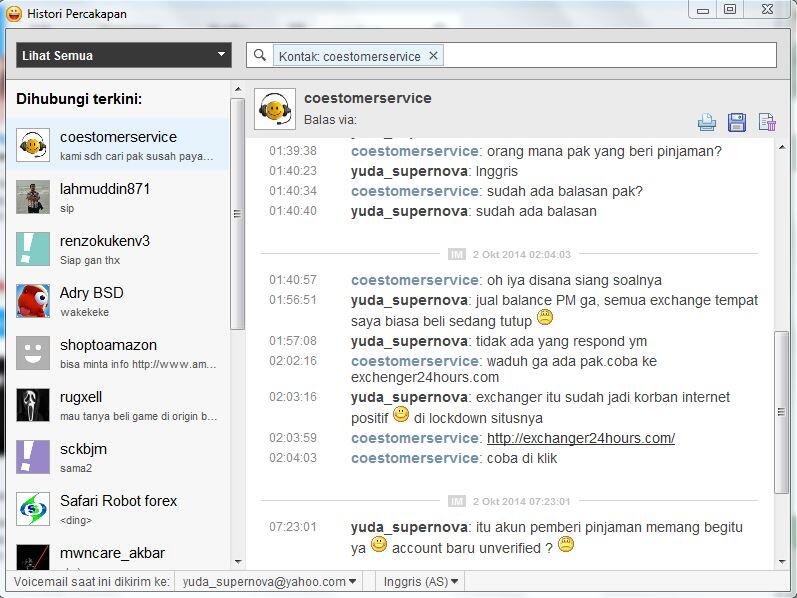Click 'Dihubungi terkini:' heading
The width and height of the screenshot is (797, 598).
click(79, 99)
